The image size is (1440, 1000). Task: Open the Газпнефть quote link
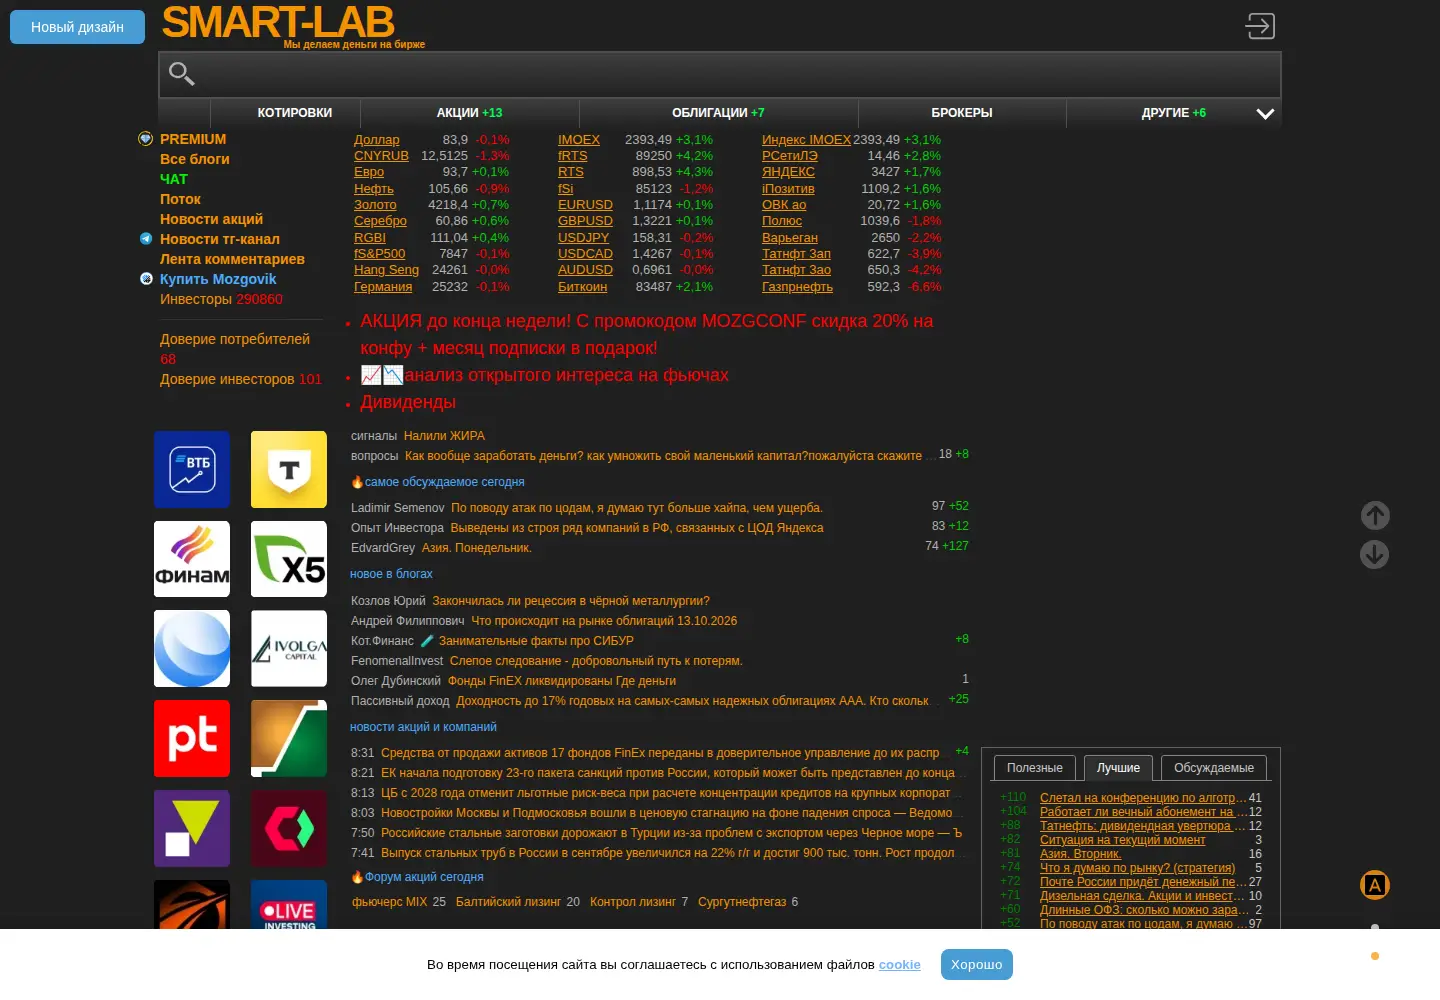[797, 287]
